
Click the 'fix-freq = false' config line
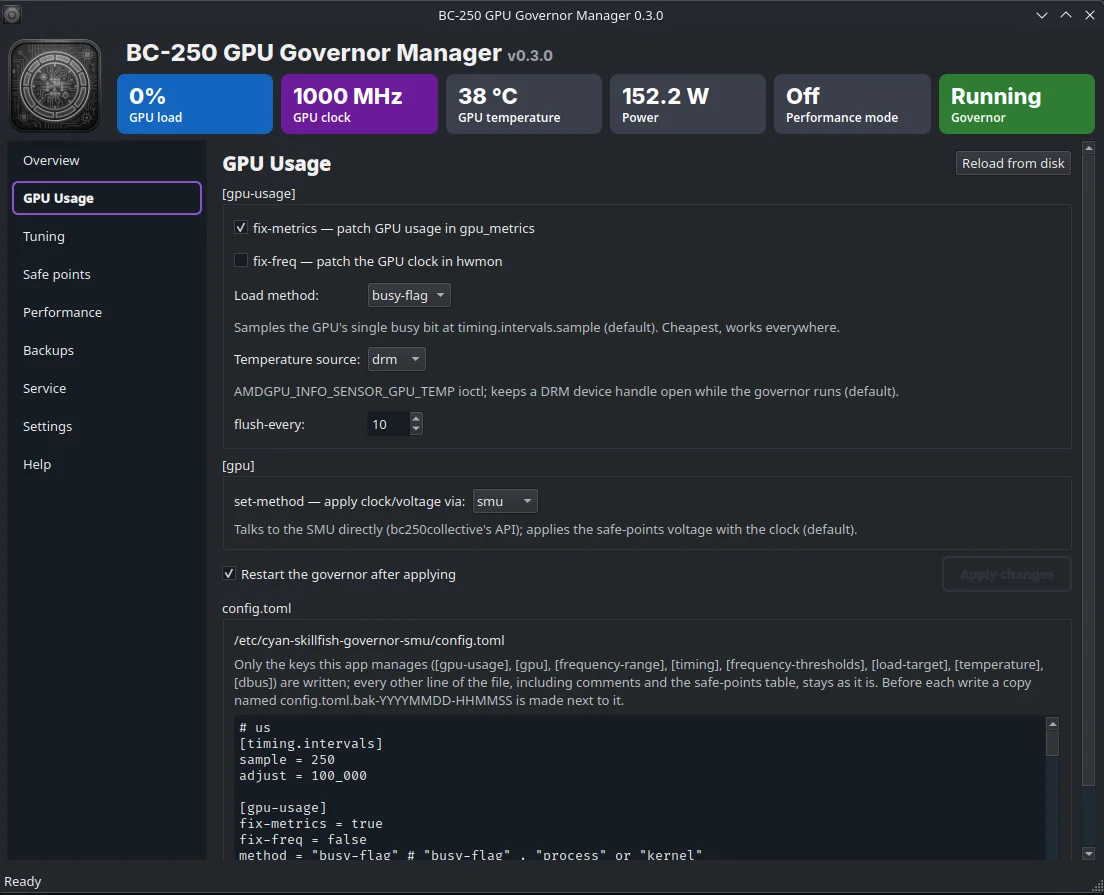pos(303,839)
